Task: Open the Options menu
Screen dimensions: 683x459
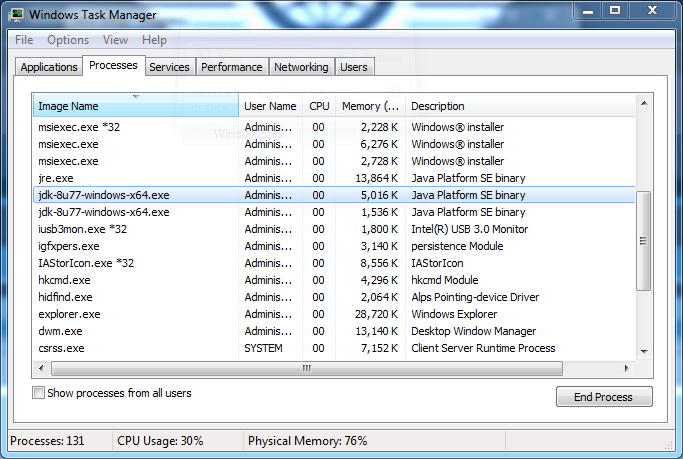Action: [68, 40]
